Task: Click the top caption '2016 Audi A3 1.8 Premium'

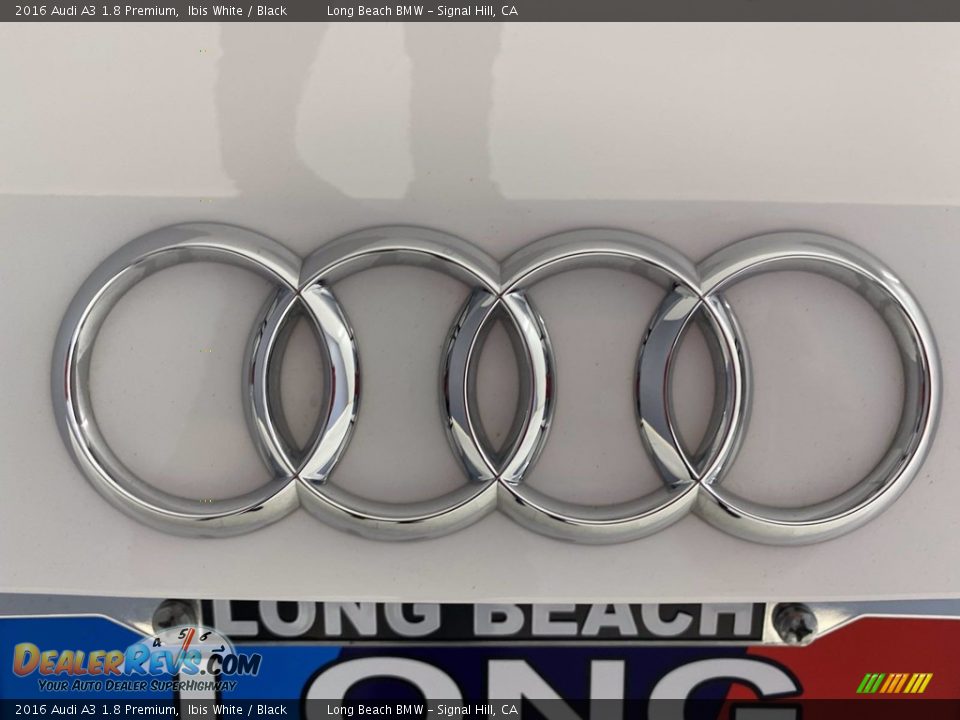Action: tap(96, 10)
